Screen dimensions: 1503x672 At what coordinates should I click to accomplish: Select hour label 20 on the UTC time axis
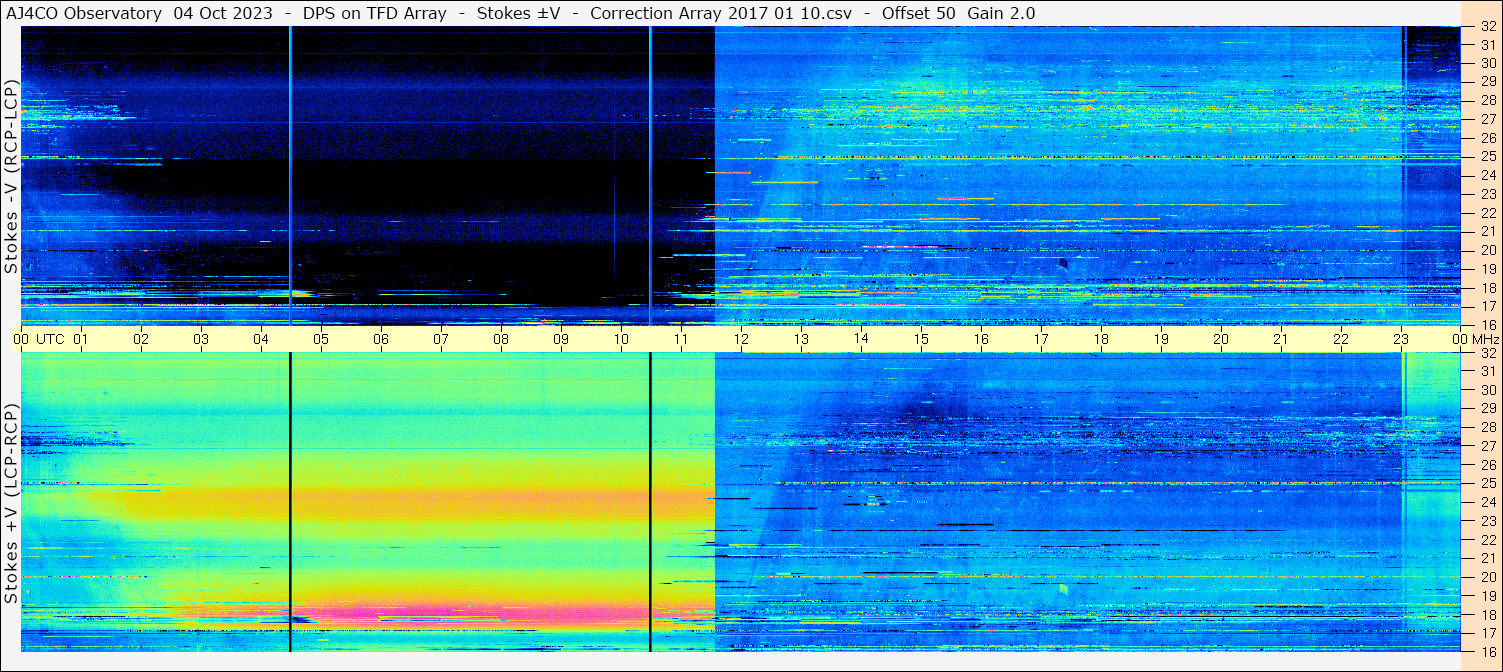tap(1221, 339)
